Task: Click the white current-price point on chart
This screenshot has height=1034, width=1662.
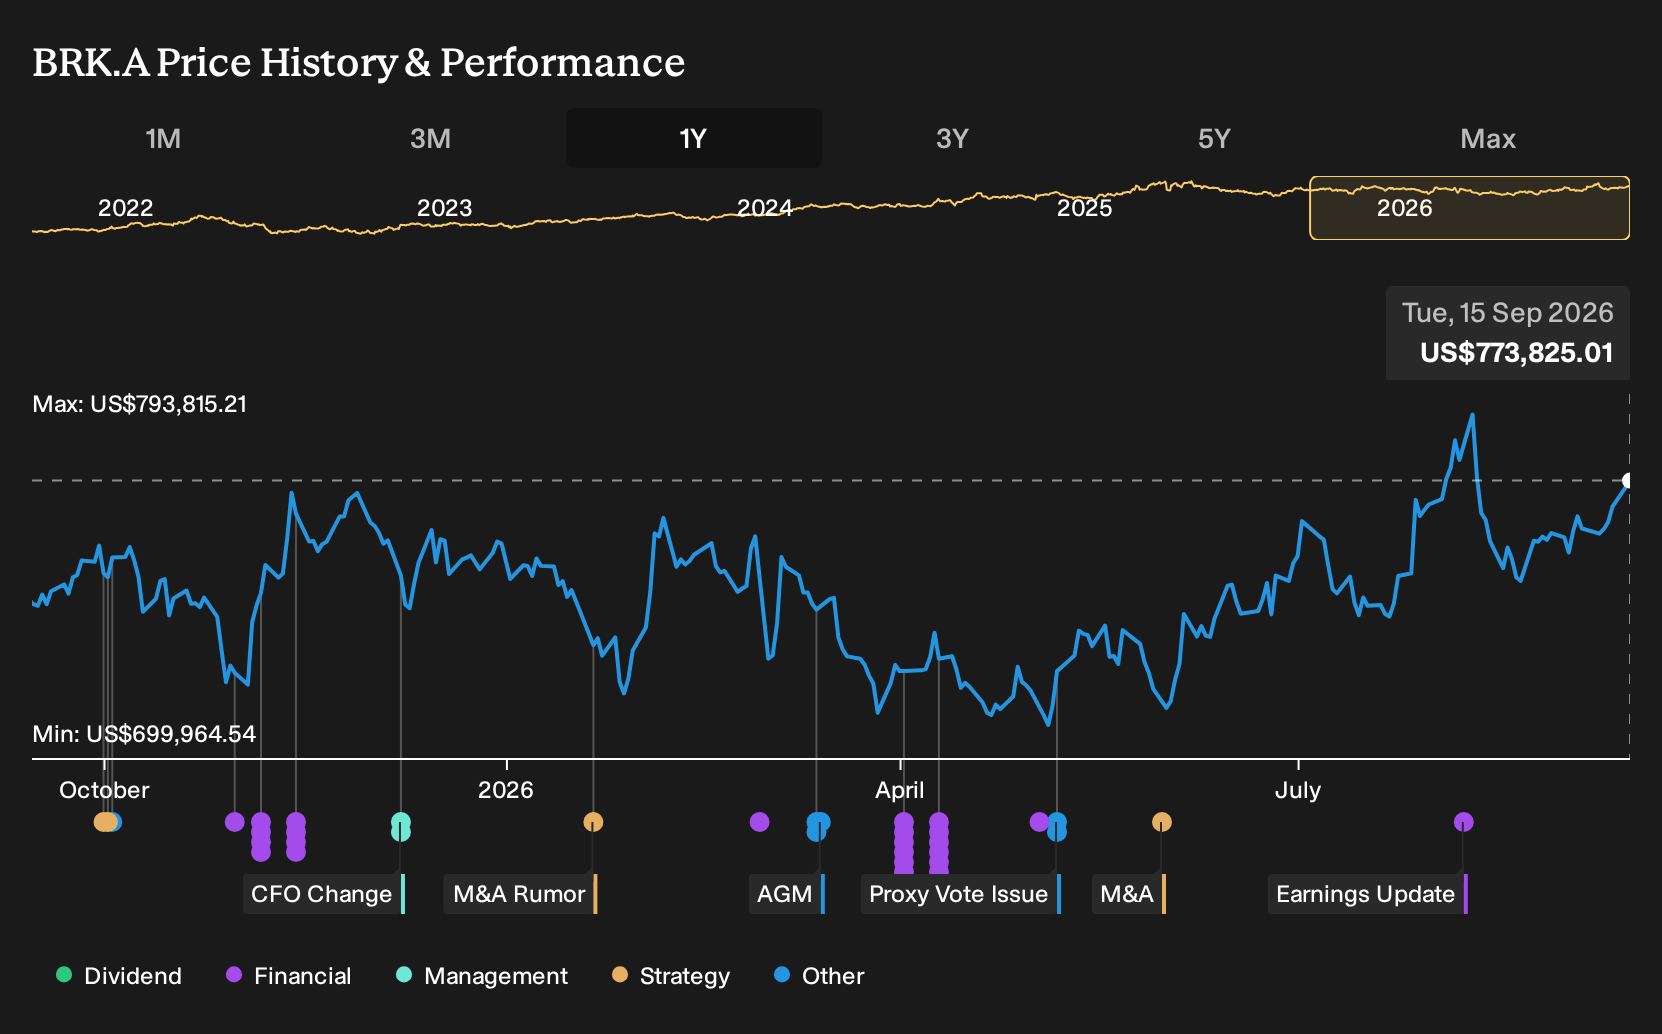Action: (1628, 481)
